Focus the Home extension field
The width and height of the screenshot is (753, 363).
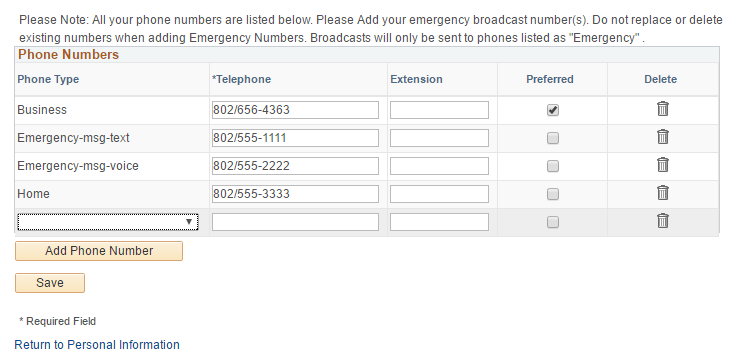[439, 194]
